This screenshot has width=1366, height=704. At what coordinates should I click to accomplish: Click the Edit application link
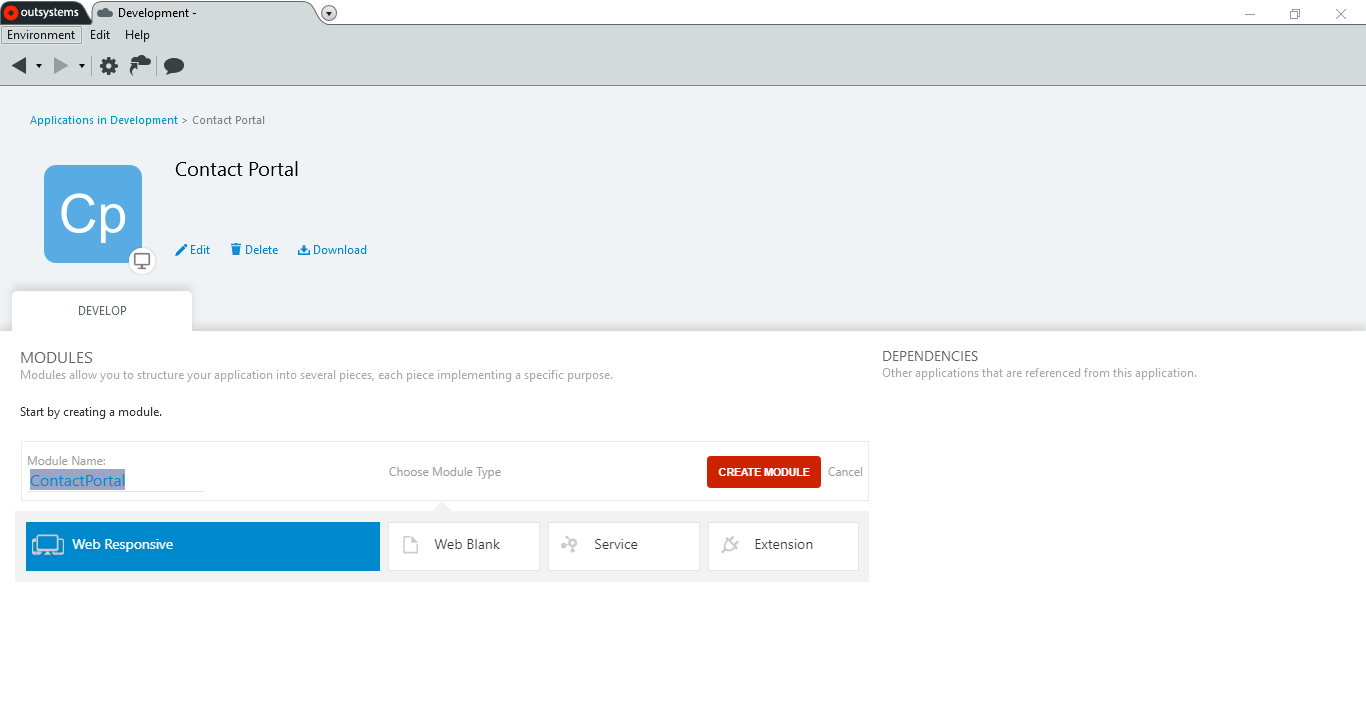(x=193, y=250)
